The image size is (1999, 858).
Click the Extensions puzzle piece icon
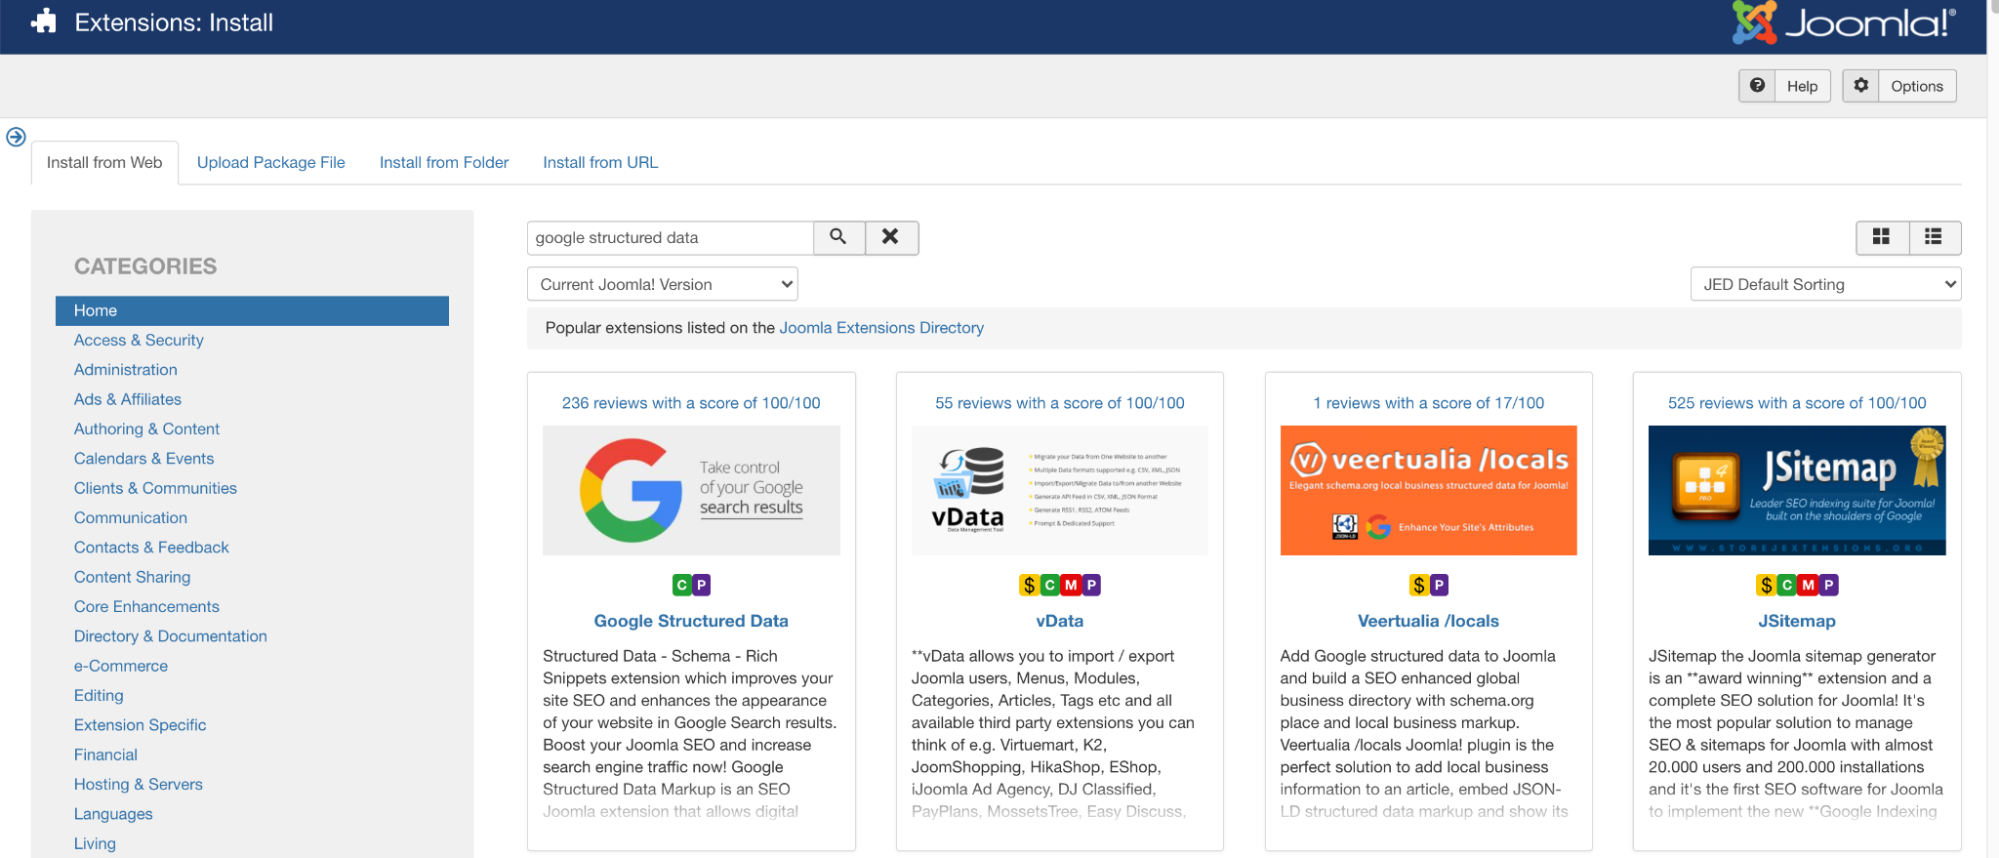(44, 22)
